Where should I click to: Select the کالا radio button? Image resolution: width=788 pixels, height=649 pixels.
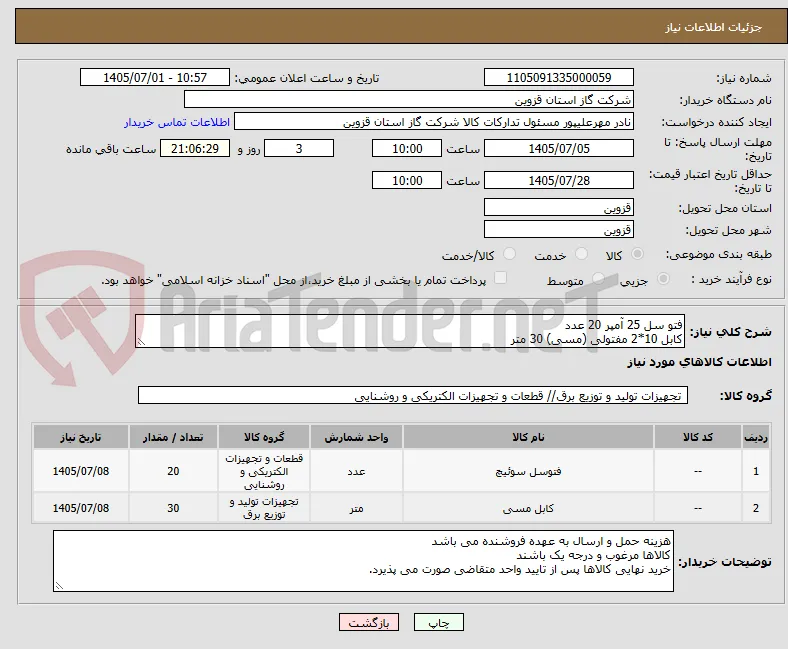[637, 254]
